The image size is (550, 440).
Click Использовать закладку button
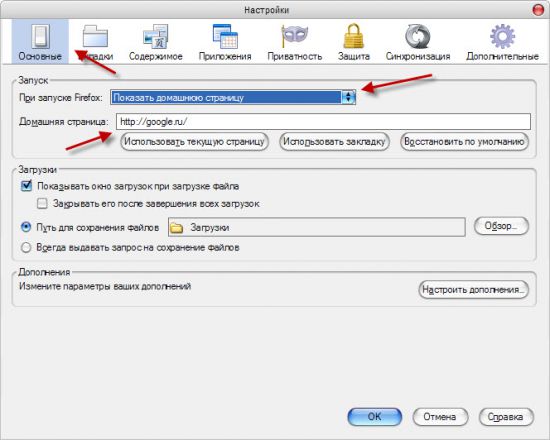(334, 142)
